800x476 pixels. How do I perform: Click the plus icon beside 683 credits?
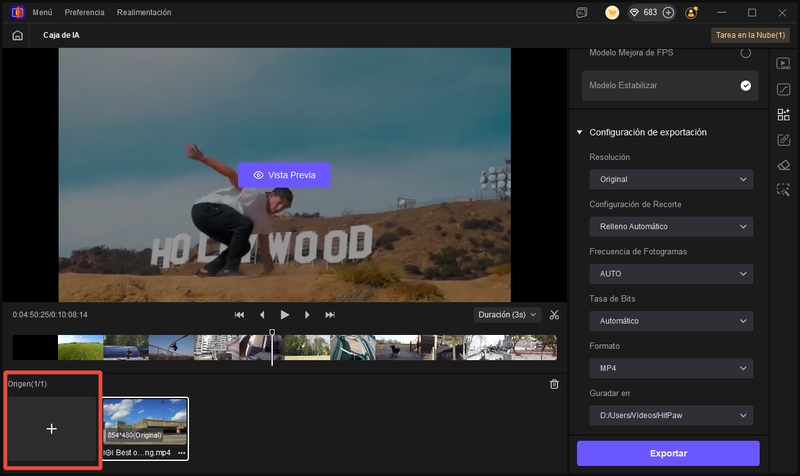pos(668,12)
